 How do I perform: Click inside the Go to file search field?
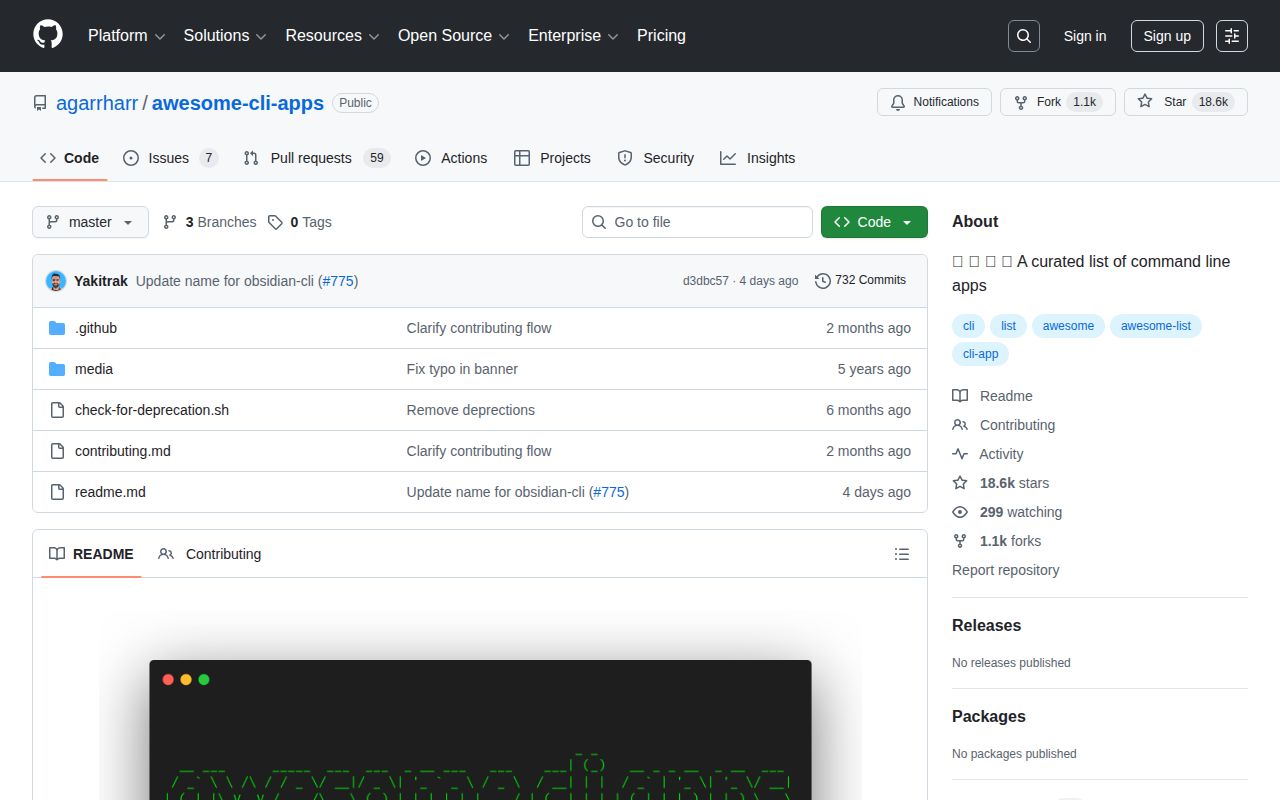(697, 222)
